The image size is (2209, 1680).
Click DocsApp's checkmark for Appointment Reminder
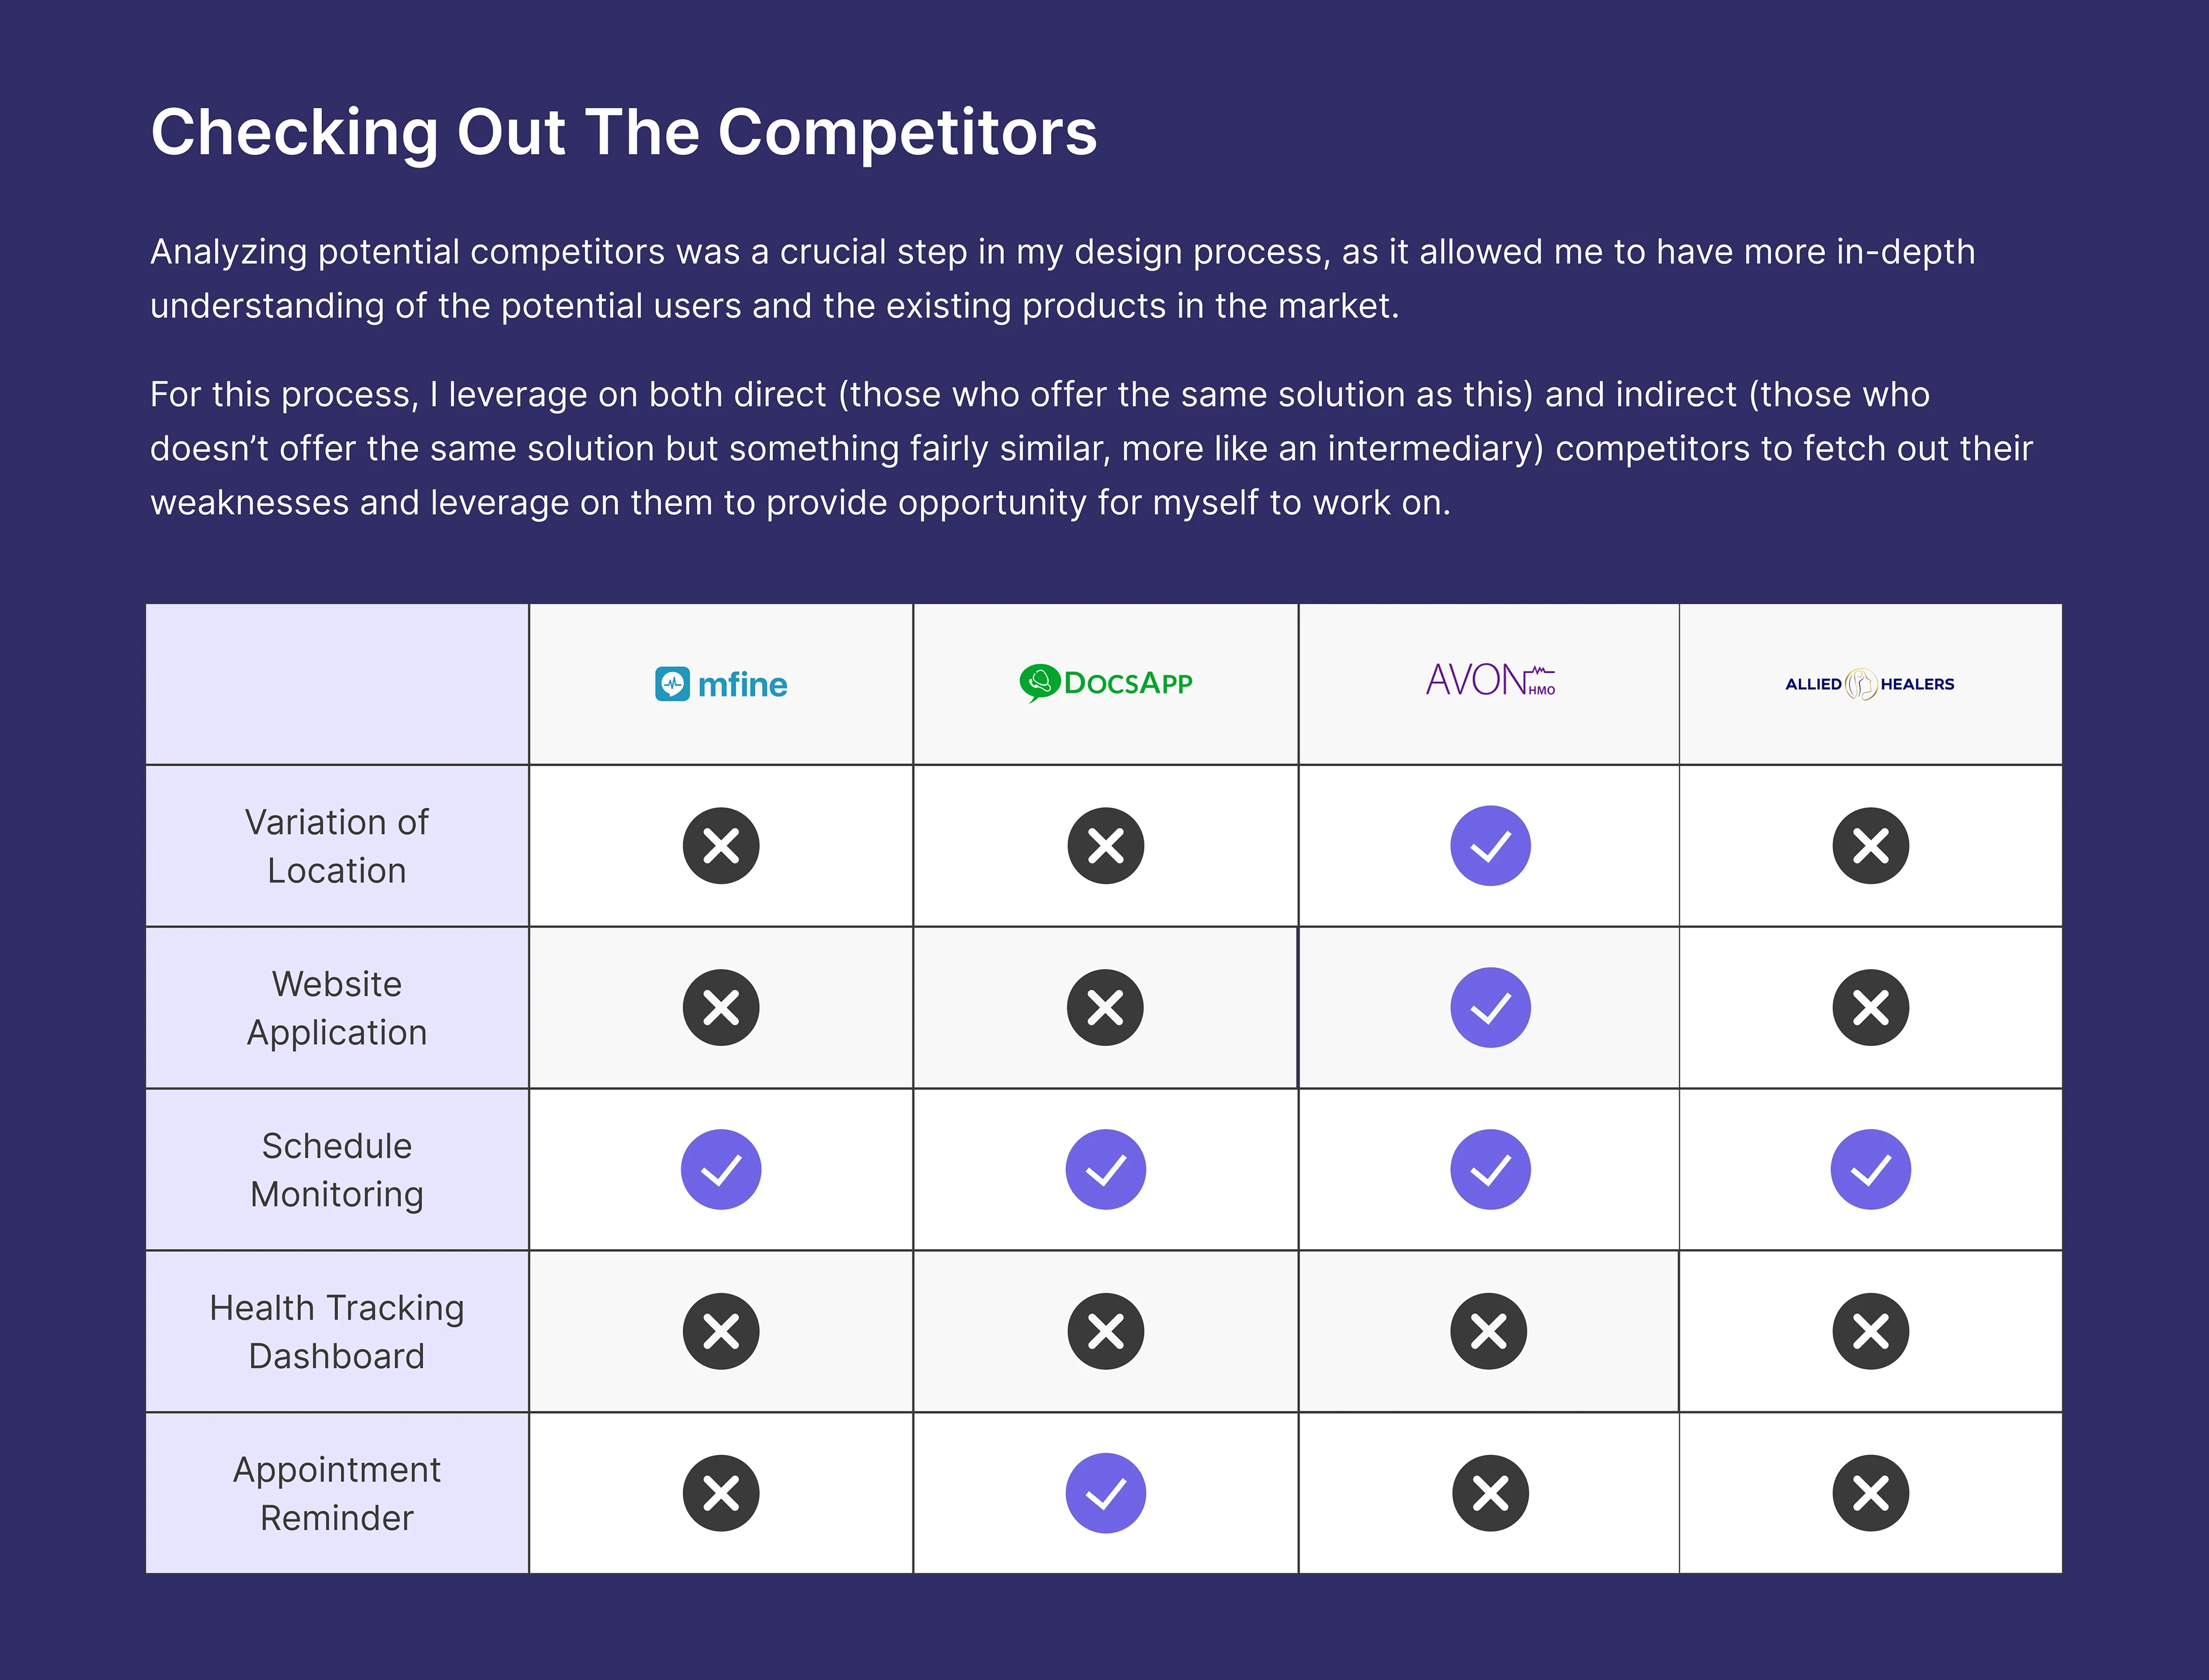click(x=1106, y=1493)
